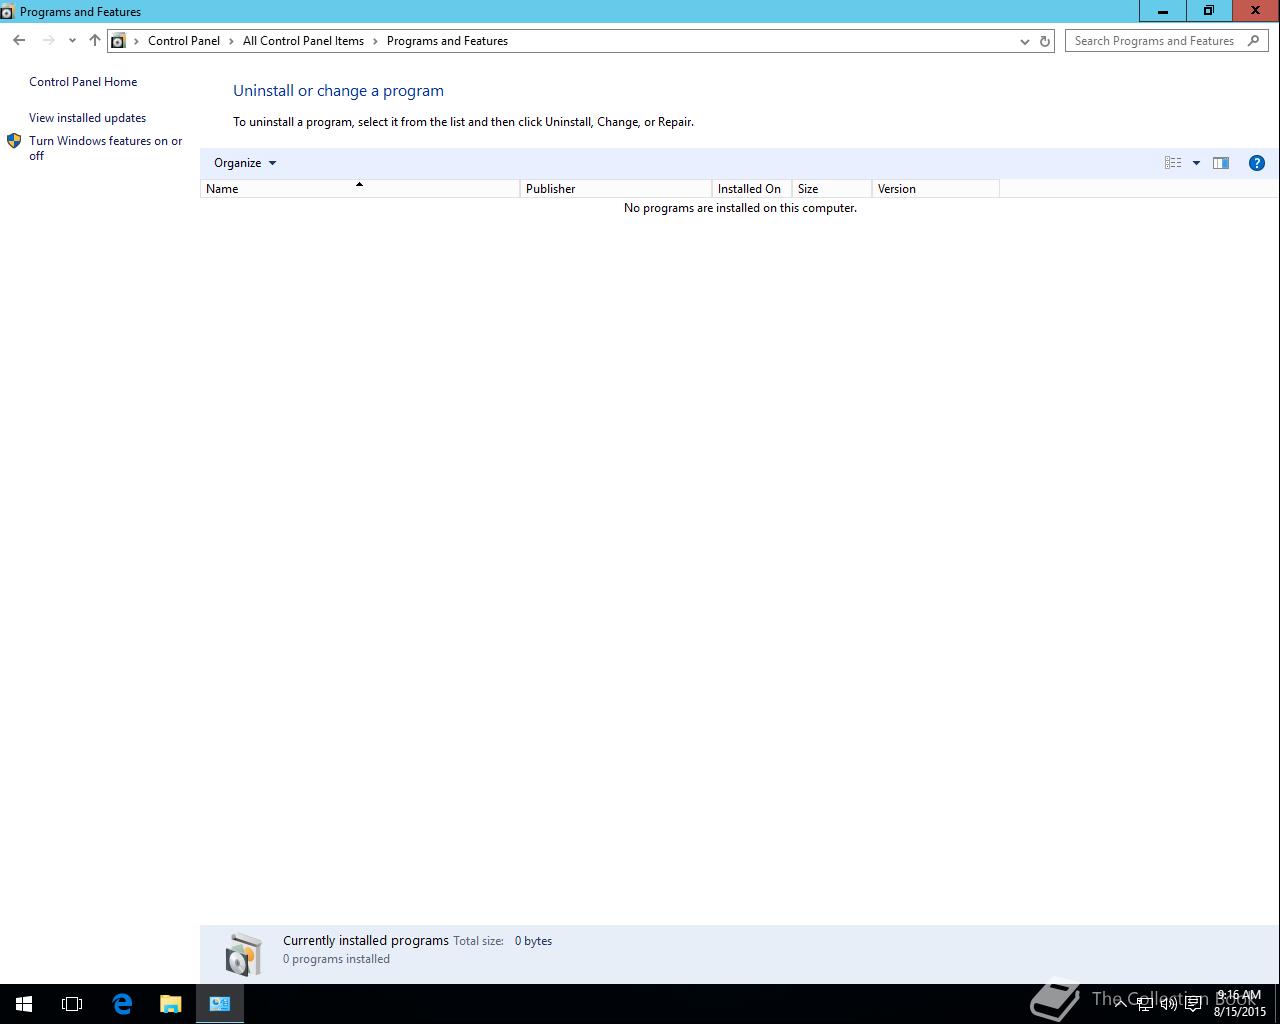Image resolution: width=1280 pixels, height=1024 pixels.
Task: Toggle the preview pane icon
Action: click(x=1221, y=163)
